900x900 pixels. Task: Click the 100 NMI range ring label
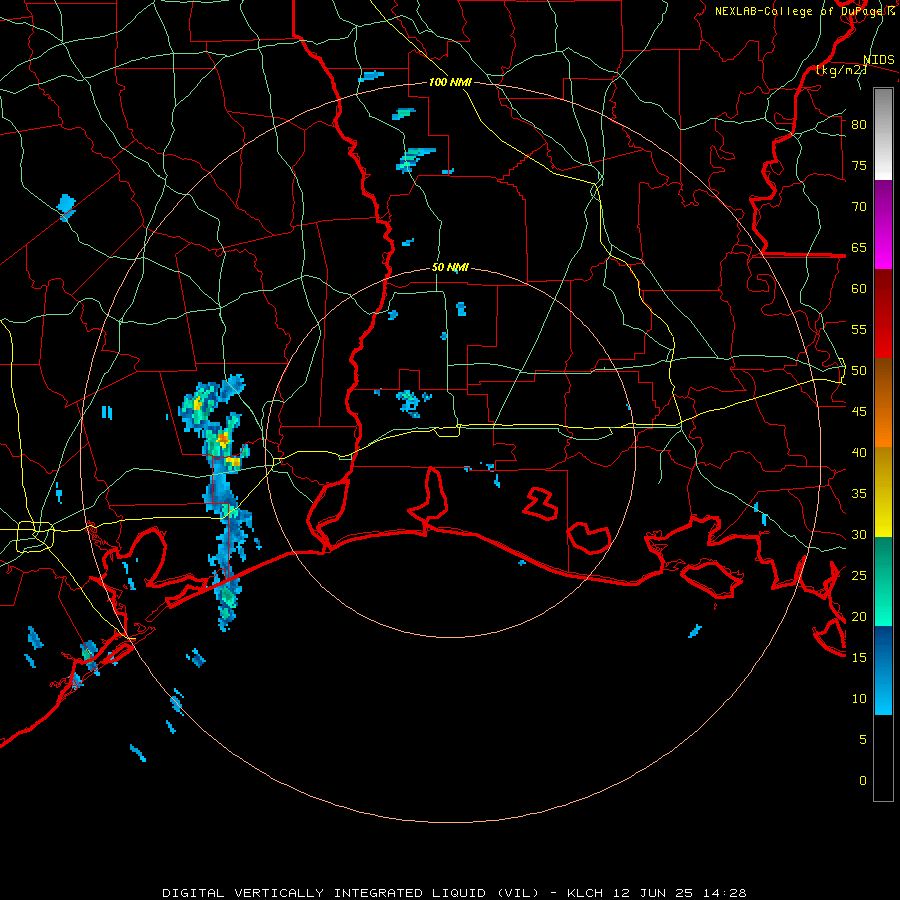(450, 82)
